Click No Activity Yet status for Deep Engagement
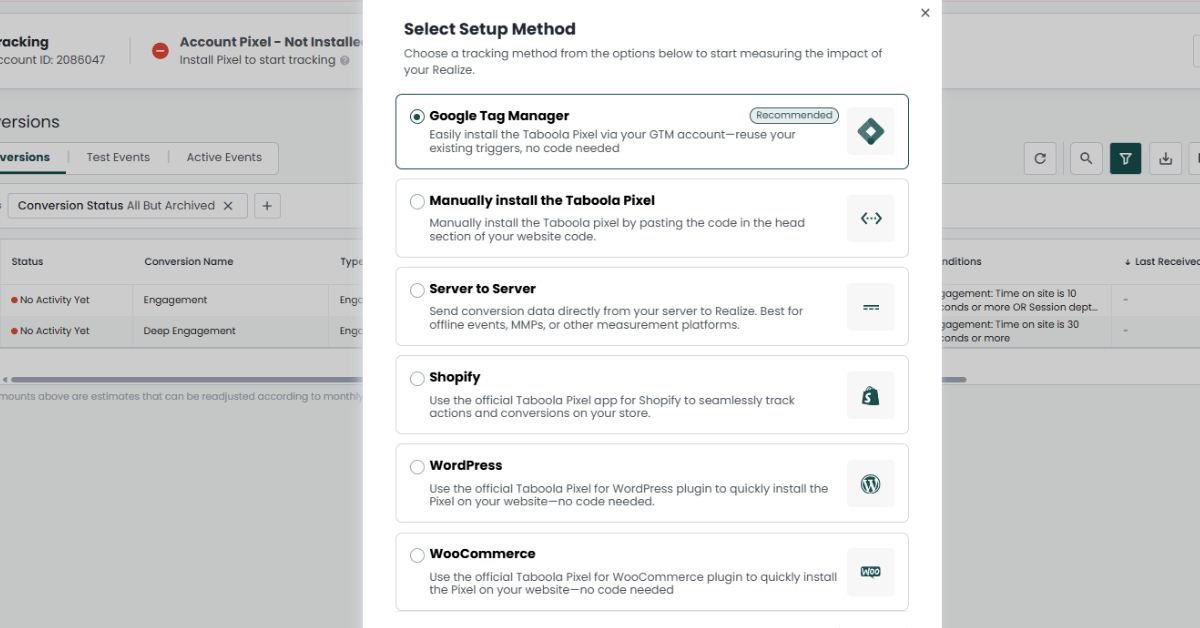This screenshot has height=628, width=1200. (x=50, y=331)
